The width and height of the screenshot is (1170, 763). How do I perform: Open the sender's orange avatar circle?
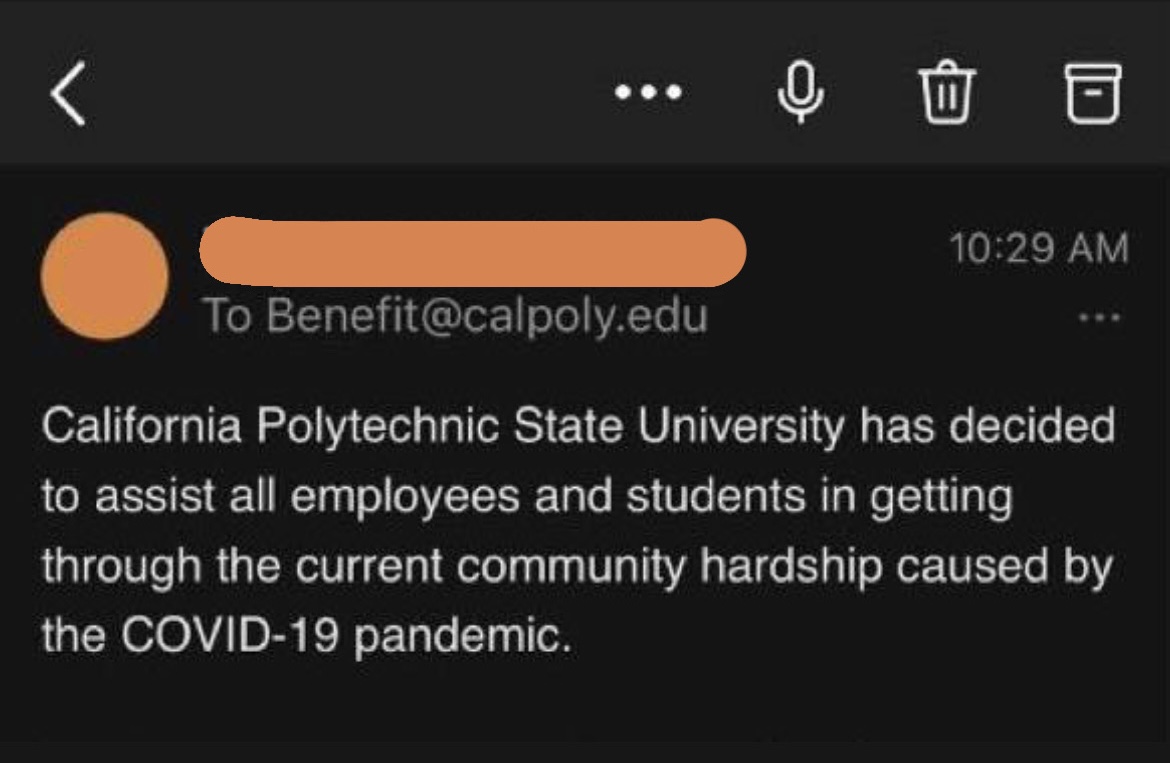click(105, 275)
